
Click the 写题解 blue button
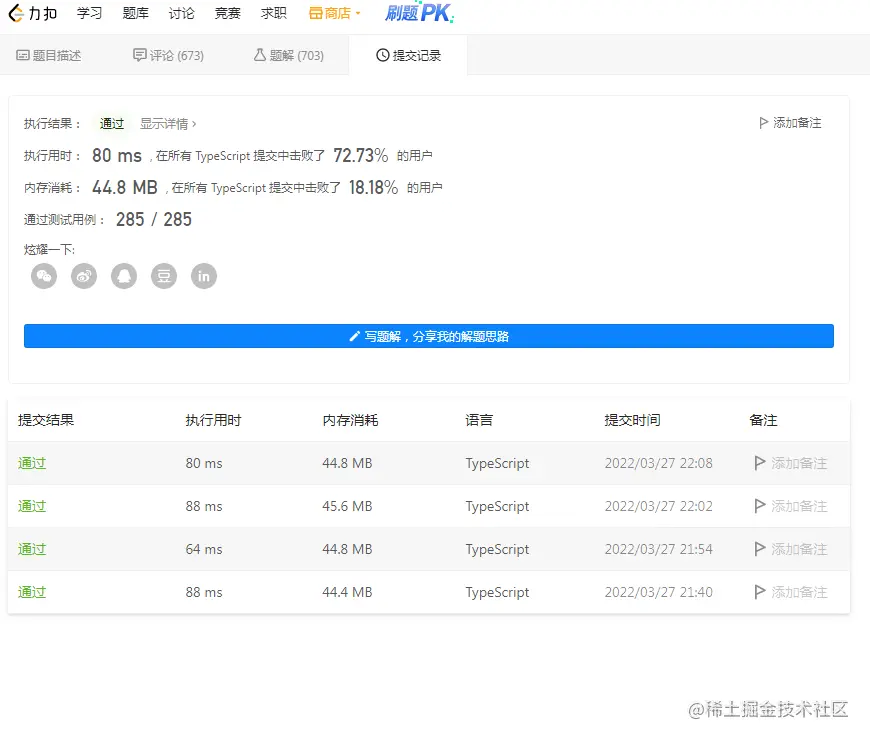click(x=428, y=336)
